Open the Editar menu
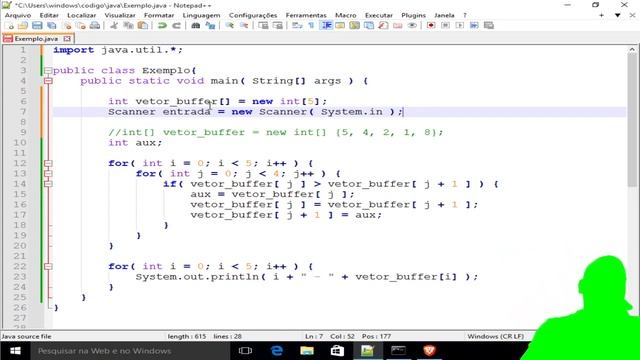Image resolution: width=640 pixels, height=360 pixels. tap(49, 15)
